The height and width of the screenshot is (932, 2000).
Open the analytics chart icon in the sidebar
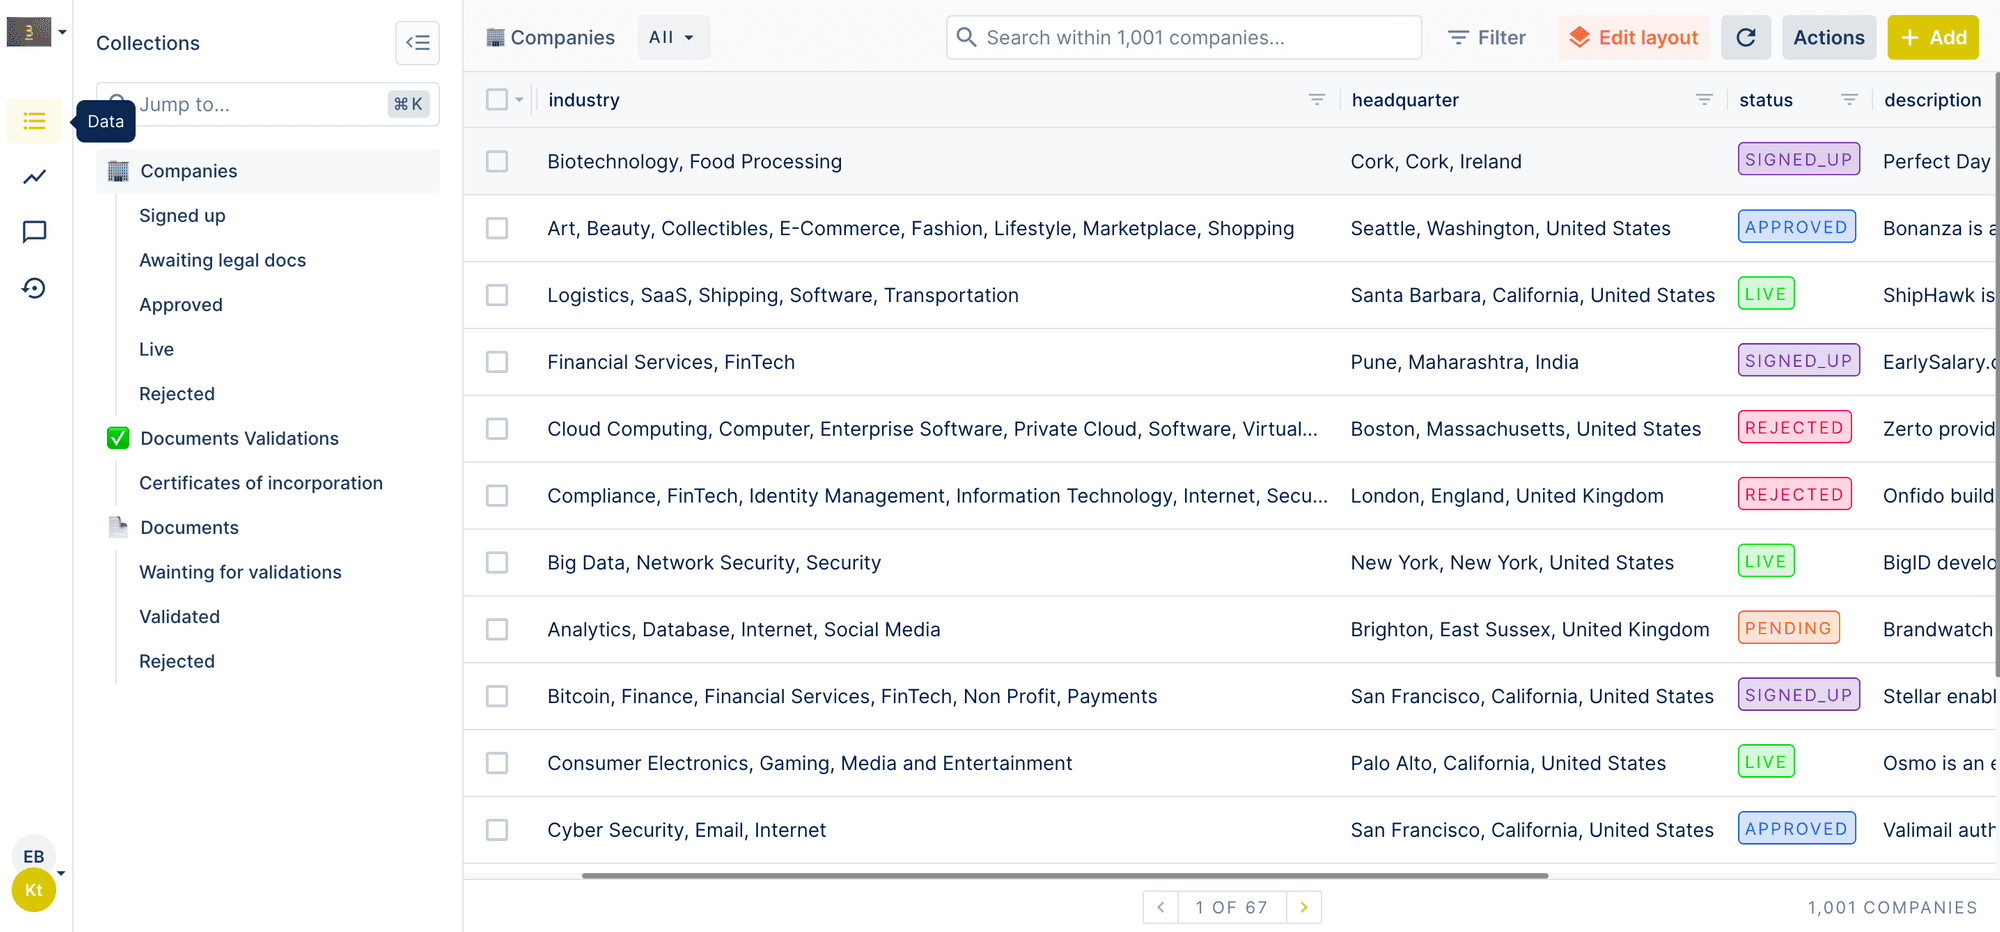pos(35,177)
